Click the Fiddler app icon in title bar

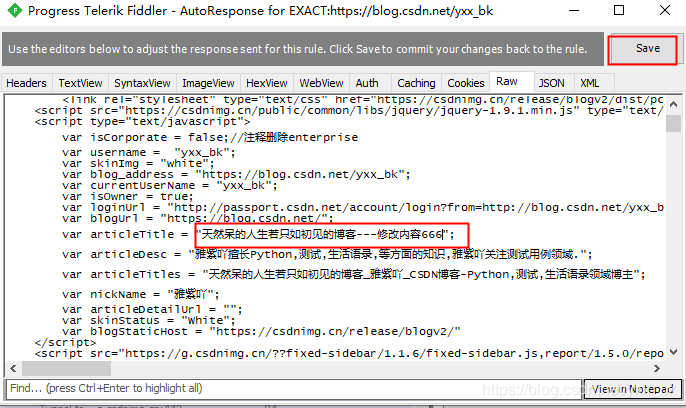[14, 10]
